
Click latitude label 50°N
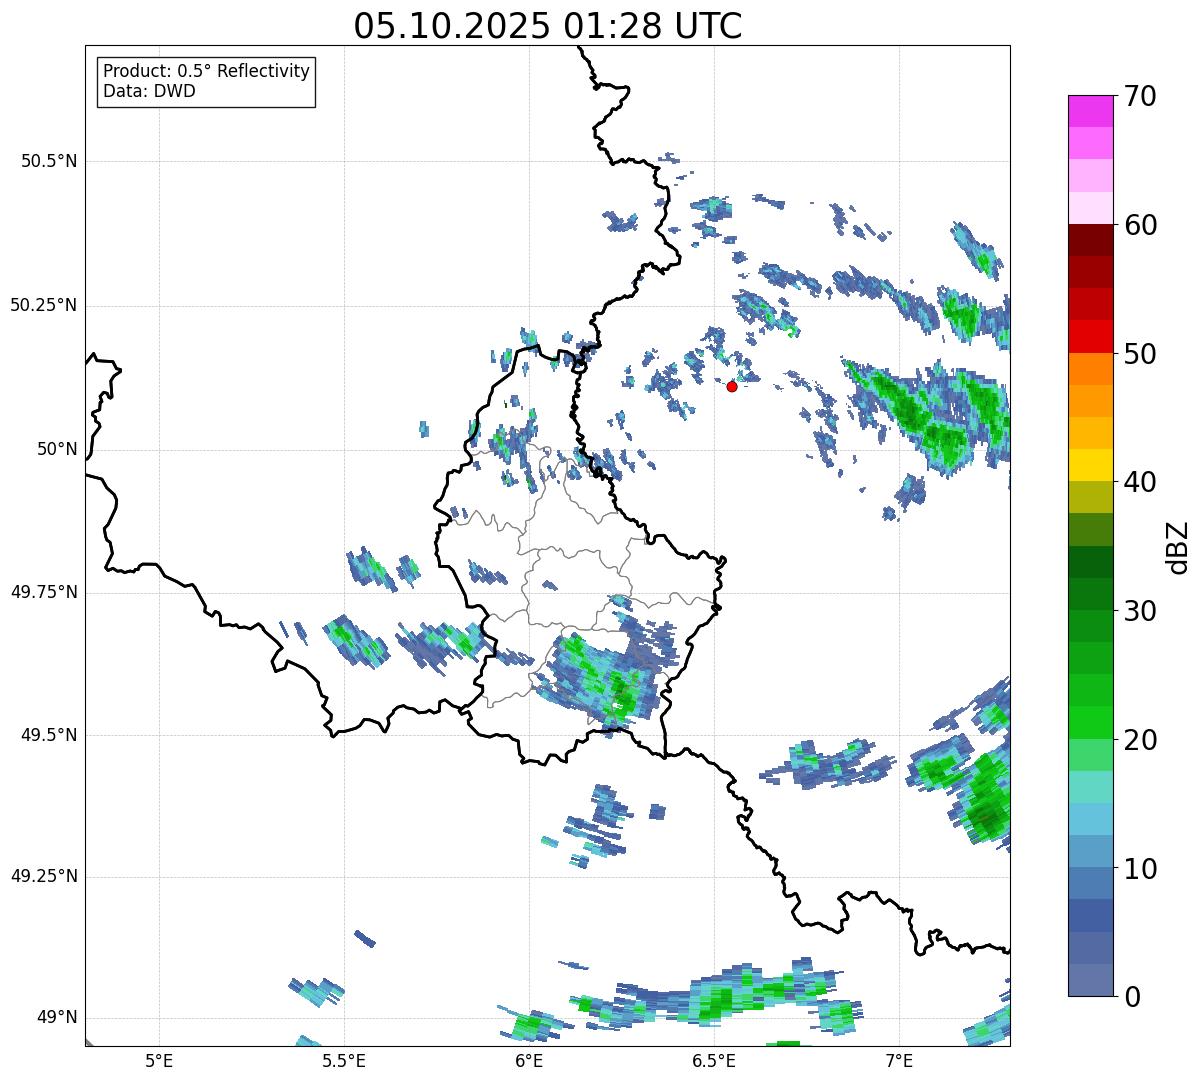click(x=57, y=449)
